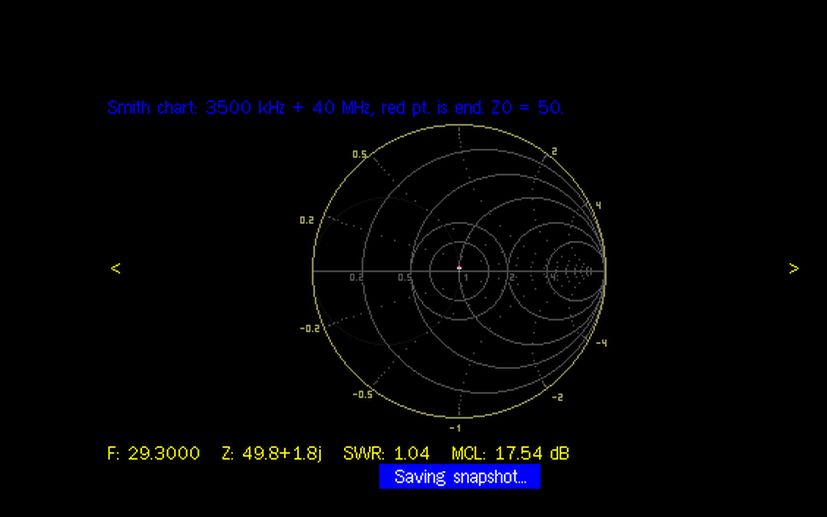Image resolution: width=827 pixels, height=517 pixels.
Task: Click the -2 reactance label at lower right
Action: (556, 397)
